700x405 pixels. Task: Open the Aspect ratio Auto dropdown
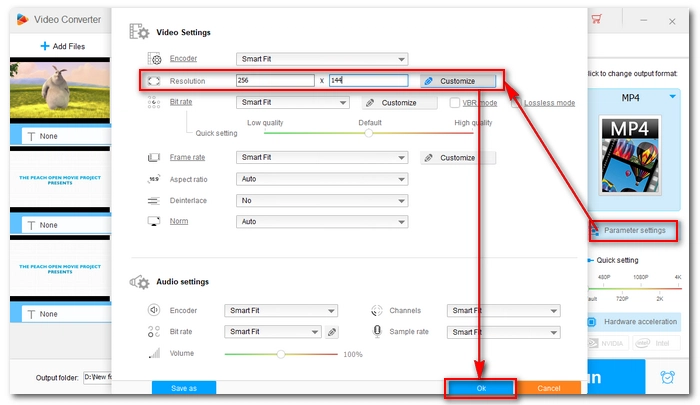coord(322,179)
